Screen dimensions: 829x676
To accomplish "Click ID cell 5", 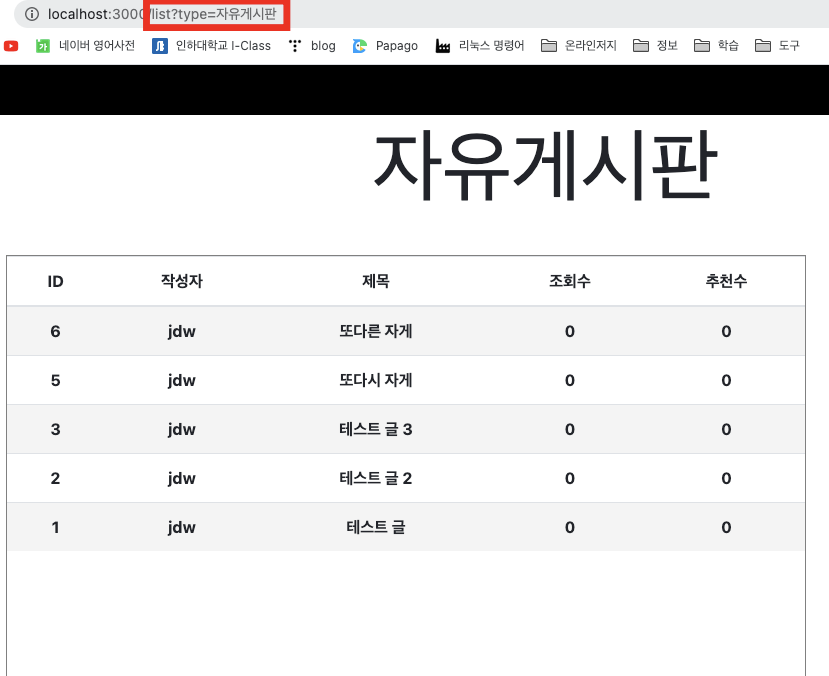I will 56,381.
